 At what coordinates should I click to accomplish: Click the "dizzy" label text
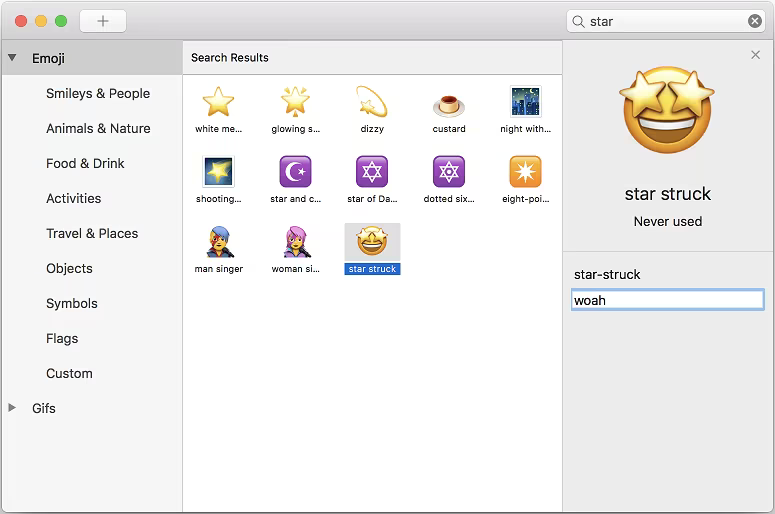pyautogui.click(x=372, y=129)
